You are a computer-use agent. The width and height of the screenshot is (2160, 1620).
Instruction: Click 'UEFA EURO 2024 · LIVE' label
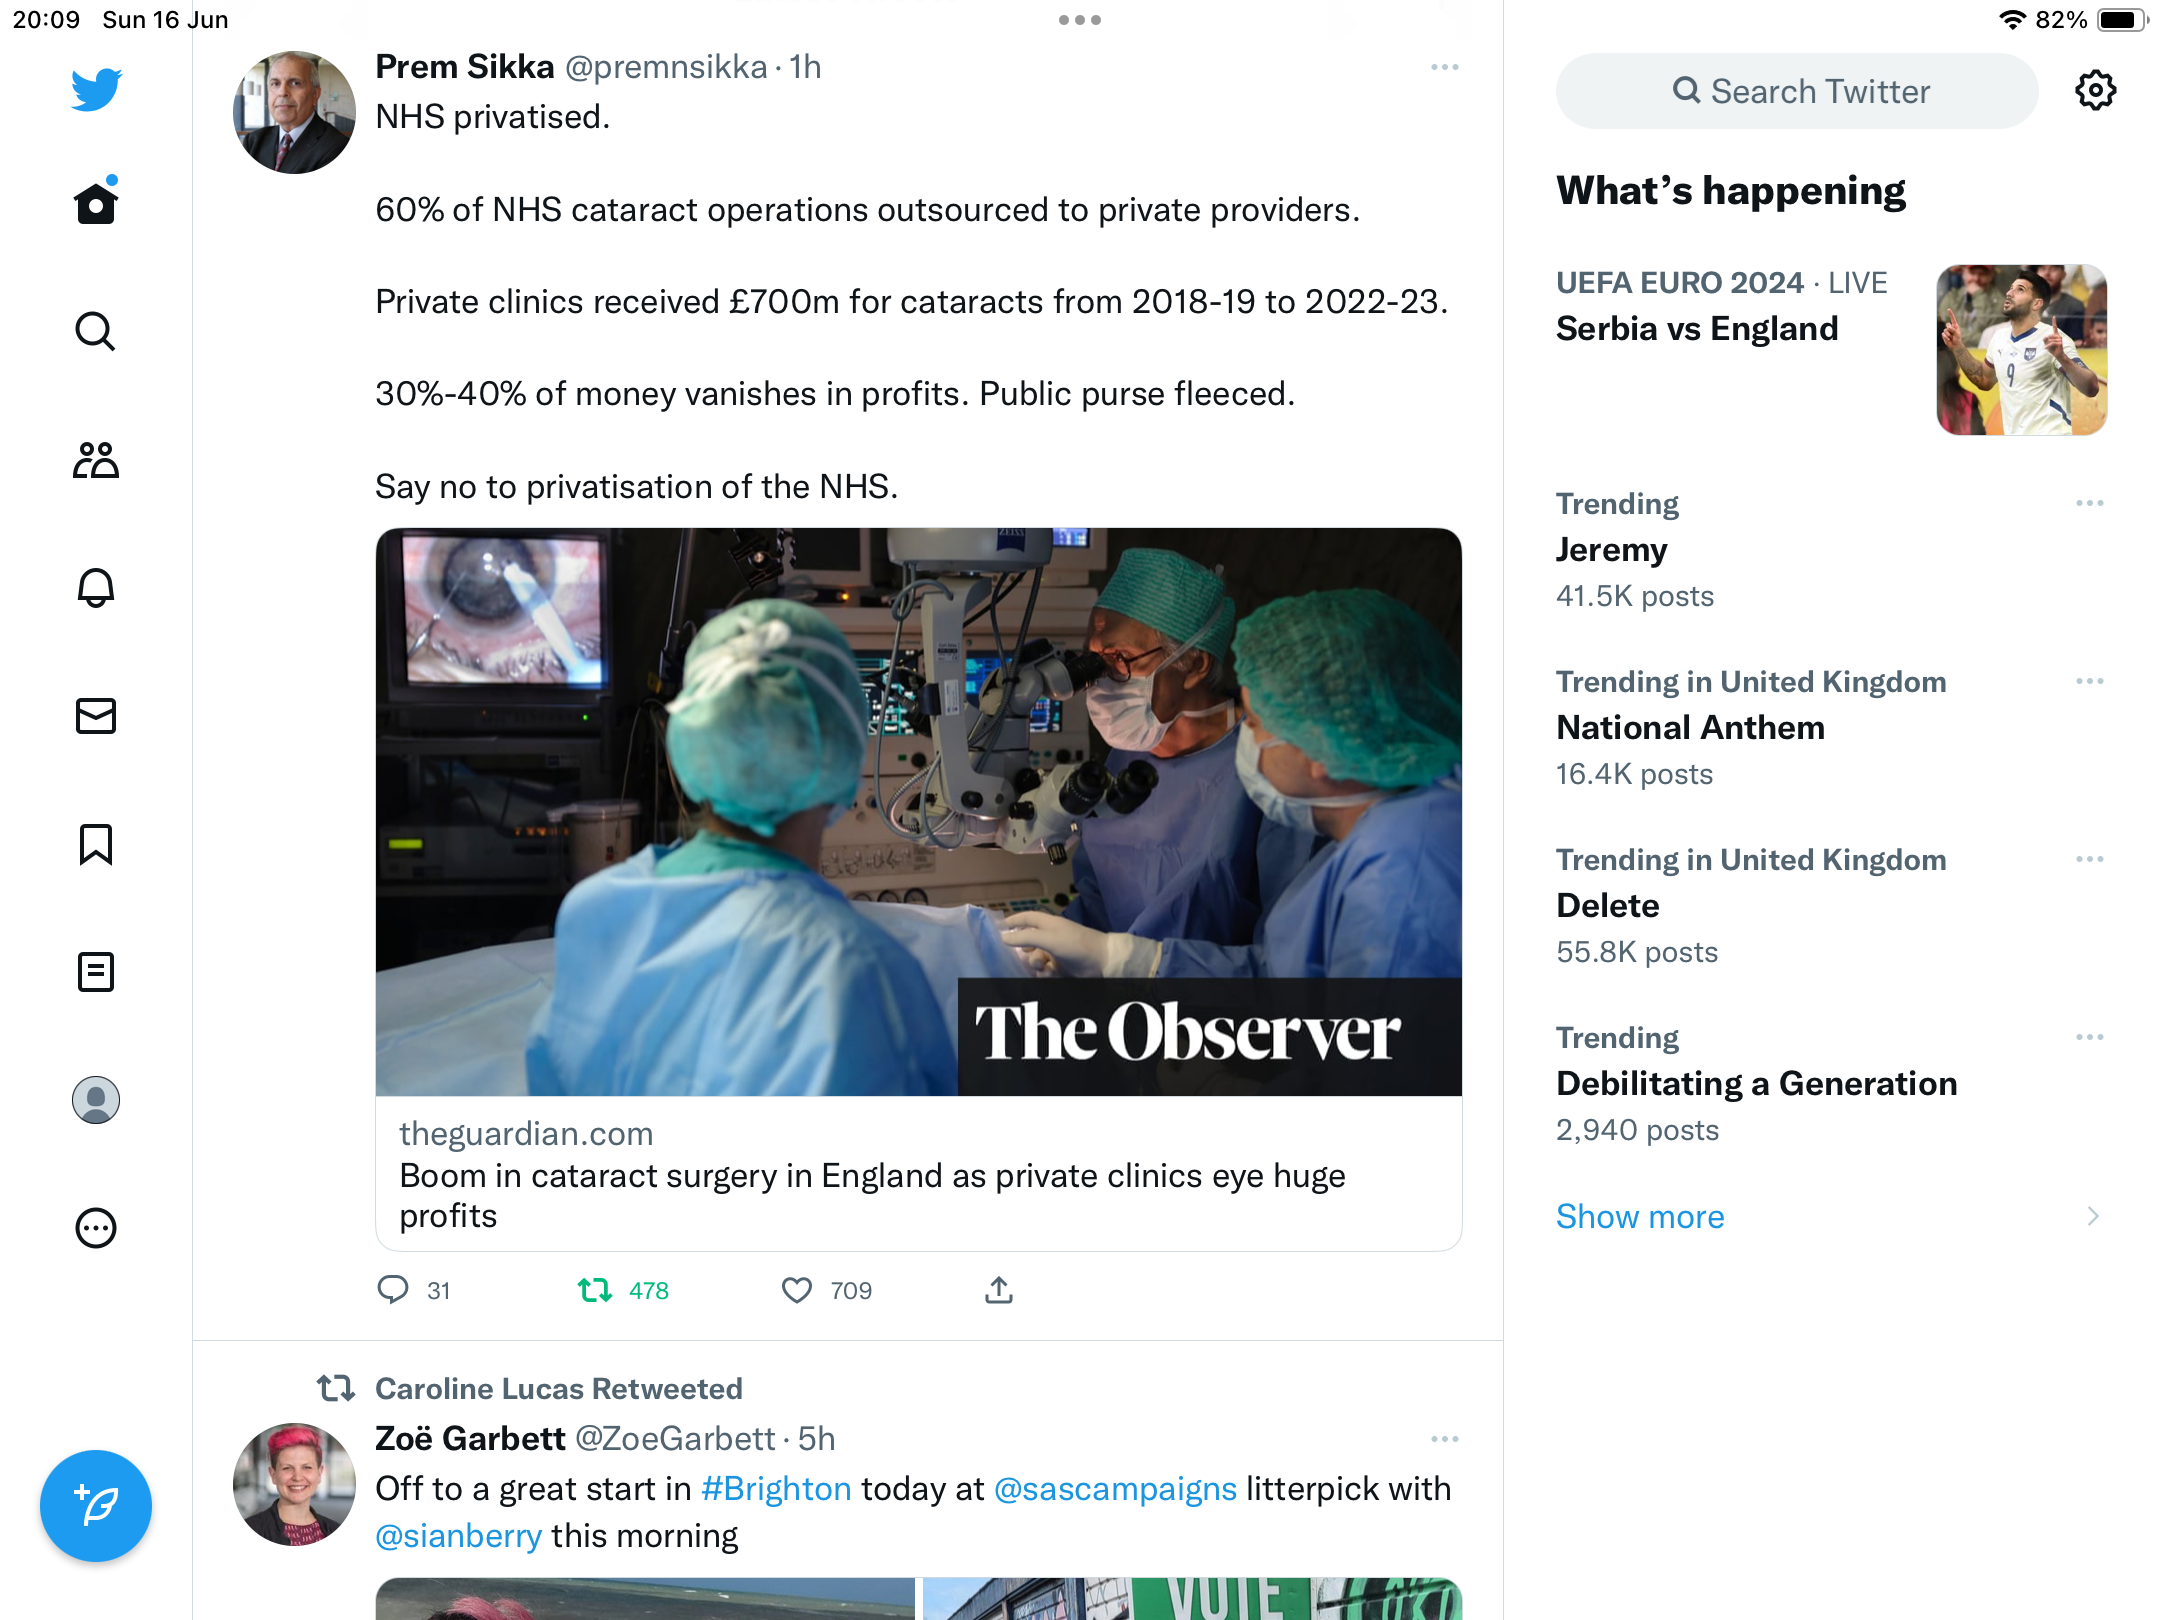coord(1722,283)
